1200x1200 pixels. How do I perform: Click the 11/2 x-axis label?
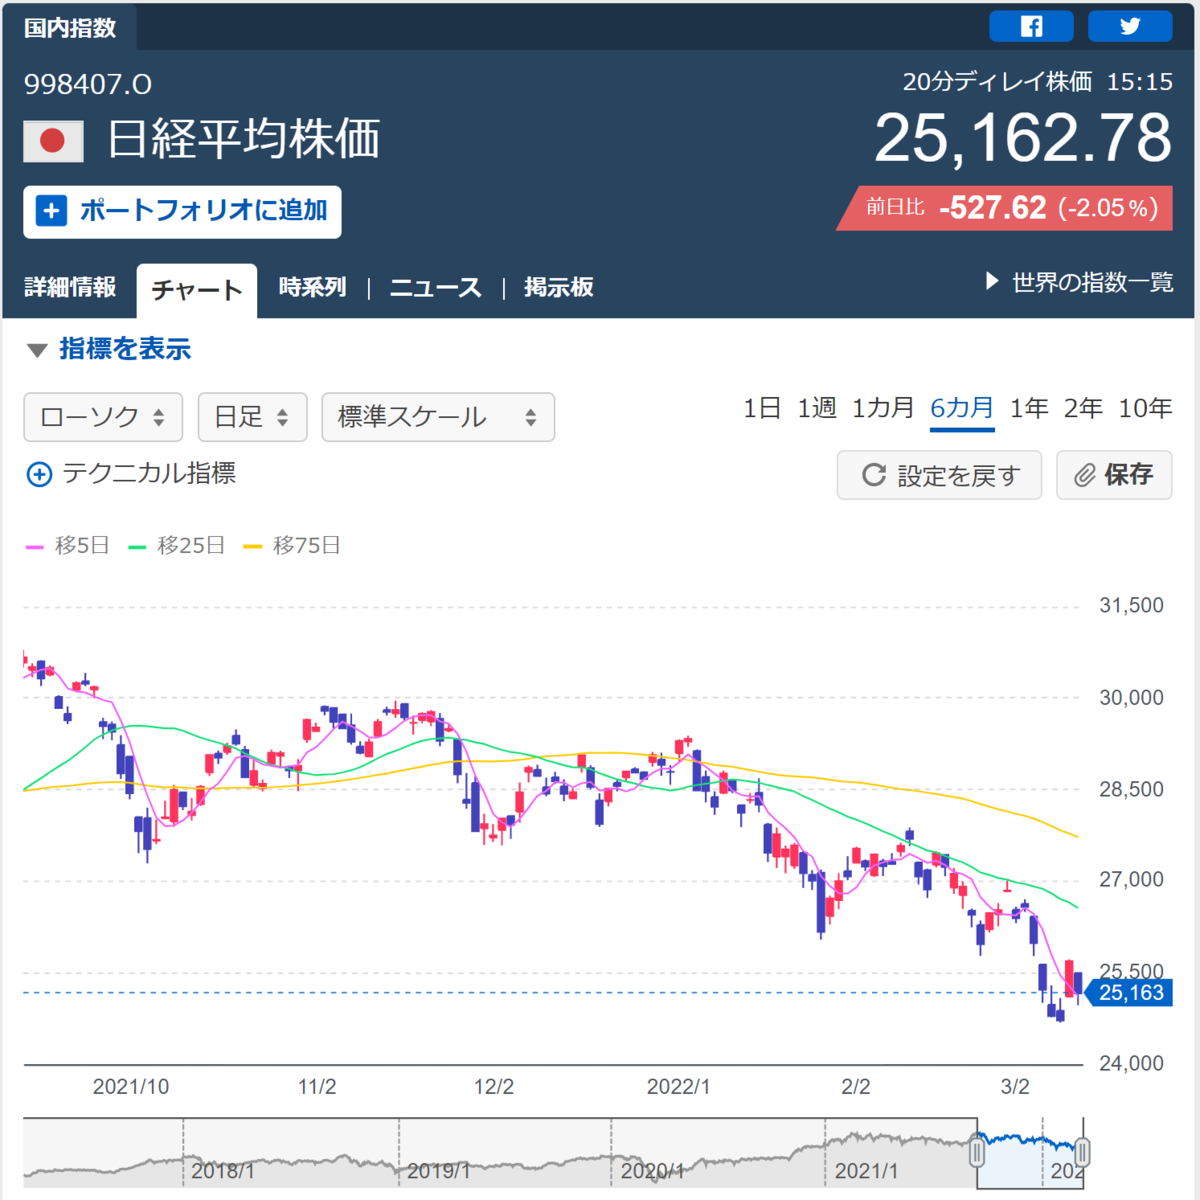317,1087
